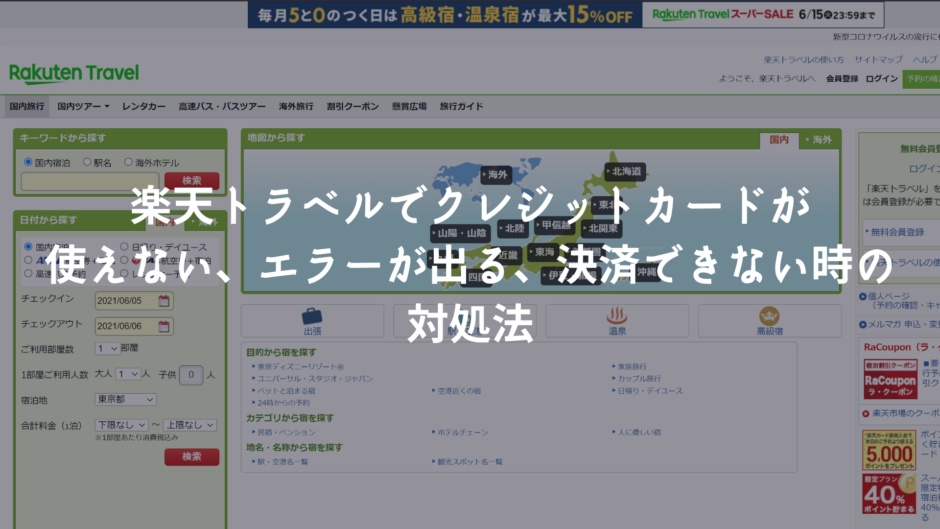
Task: Open the 割引クーポン nav item
Action: tap(352, 106)
